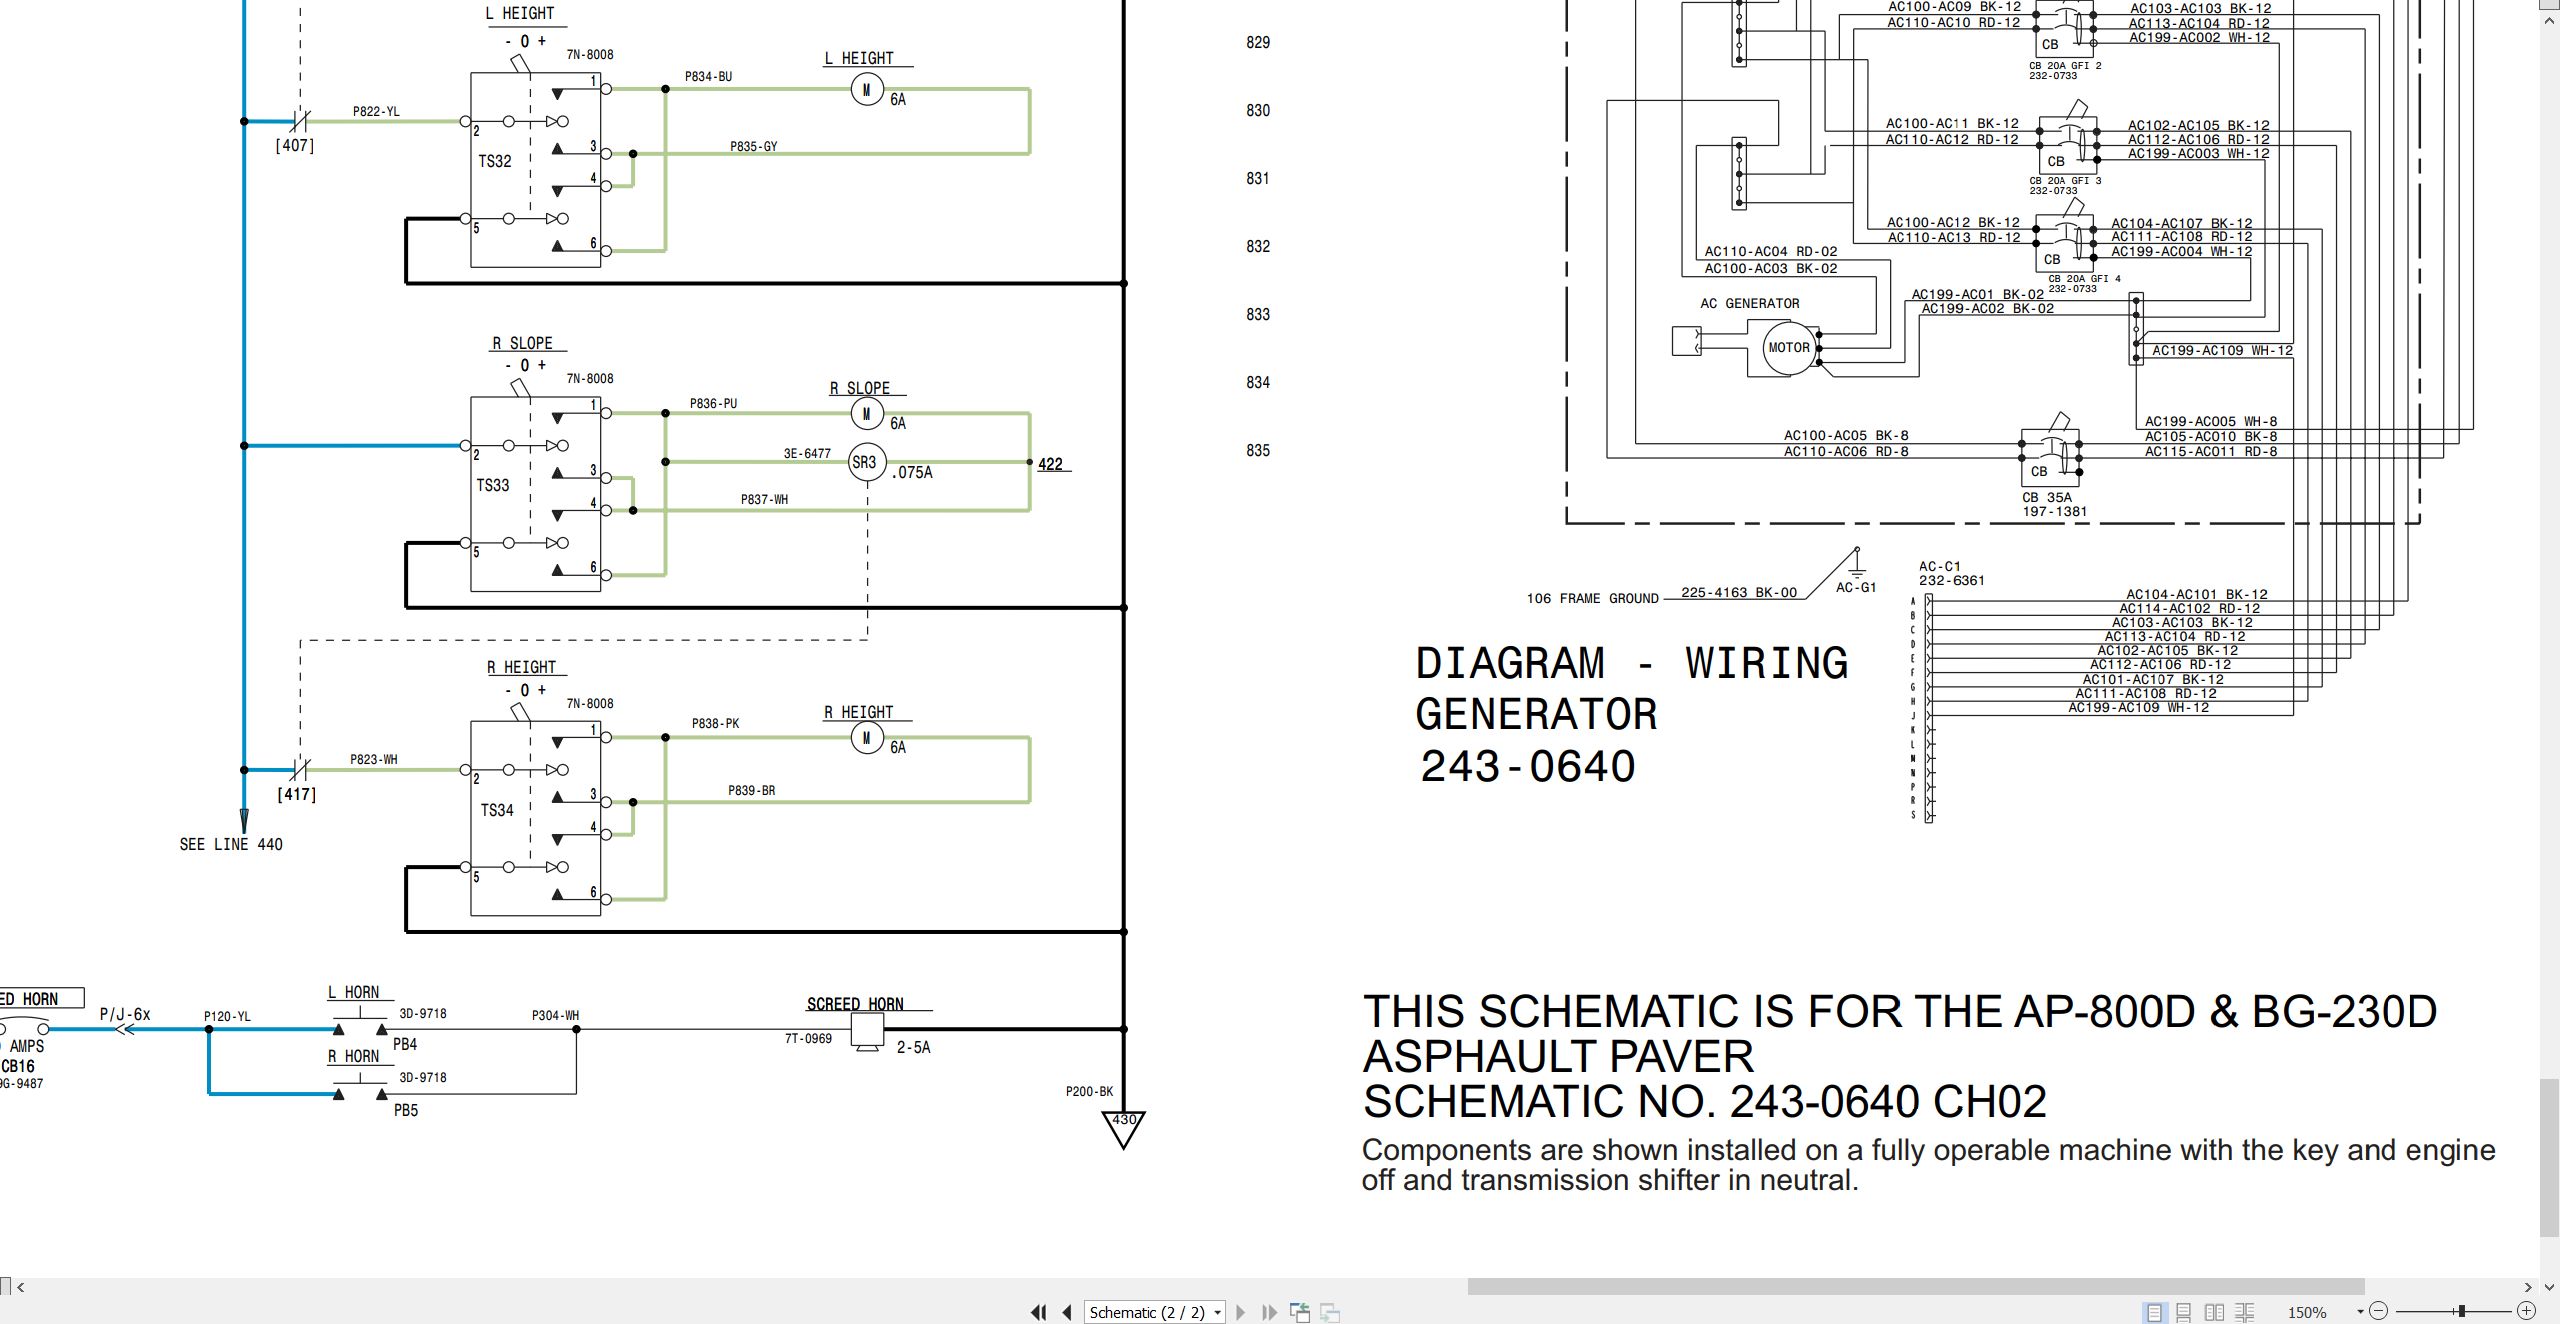Click the SEE LINE 440 reference
This screenshot has width=2560, height=1324.
tap(231, 844)
